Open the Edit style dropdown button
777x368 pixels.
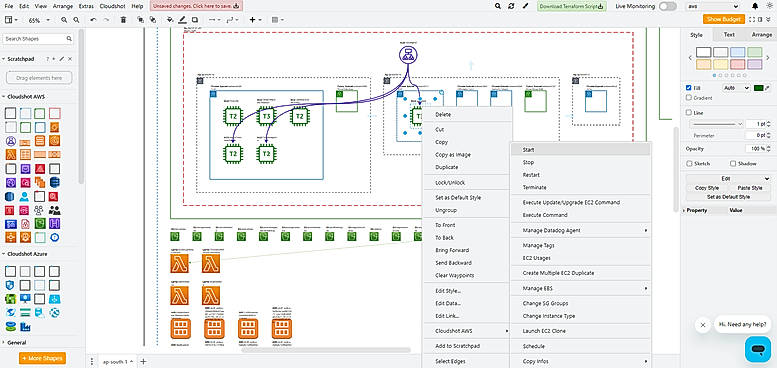point(728,178)
